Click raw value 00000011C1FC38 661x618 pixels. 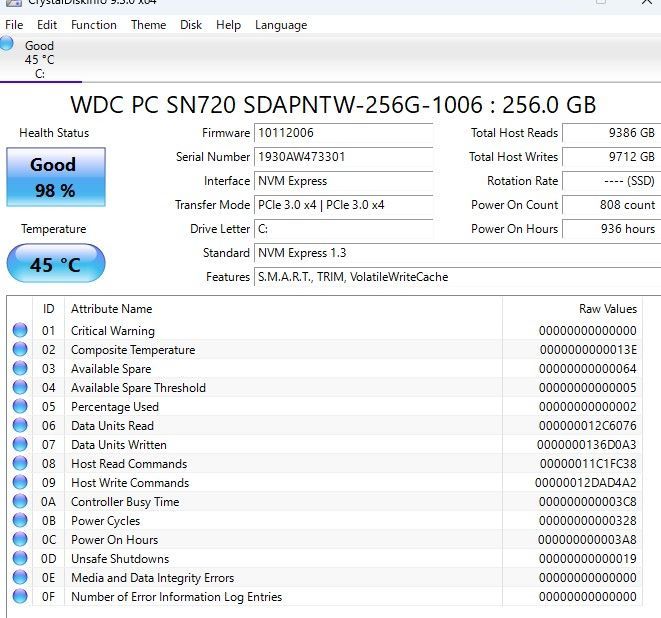click(588, 464)
